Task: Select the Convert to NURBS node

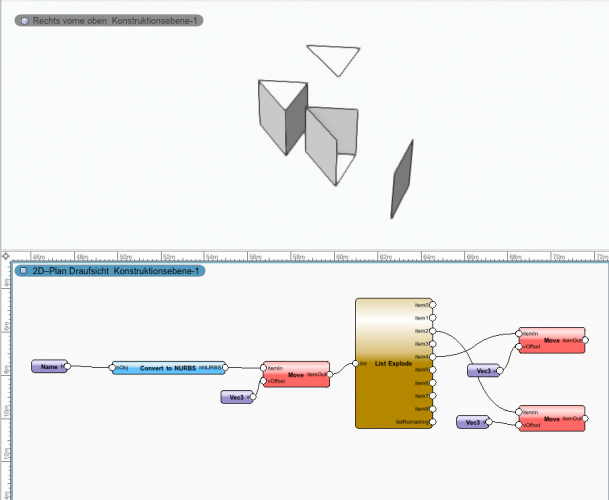Action: click(167, 368)
